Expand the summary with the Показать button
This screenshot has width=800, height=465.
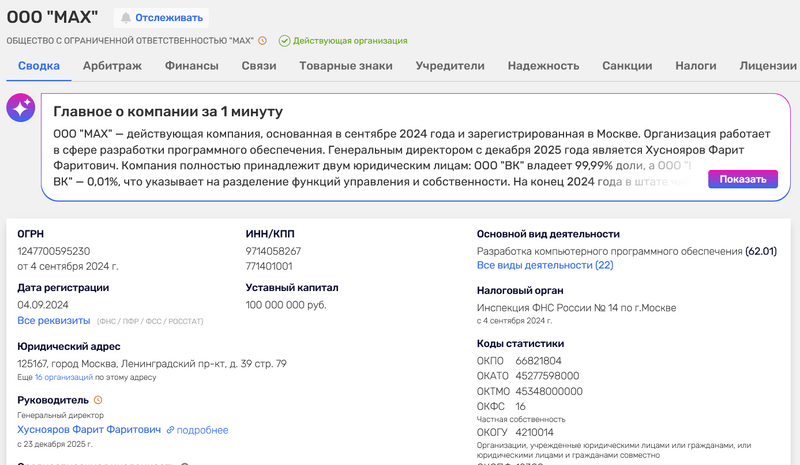(x=742, y=180)
